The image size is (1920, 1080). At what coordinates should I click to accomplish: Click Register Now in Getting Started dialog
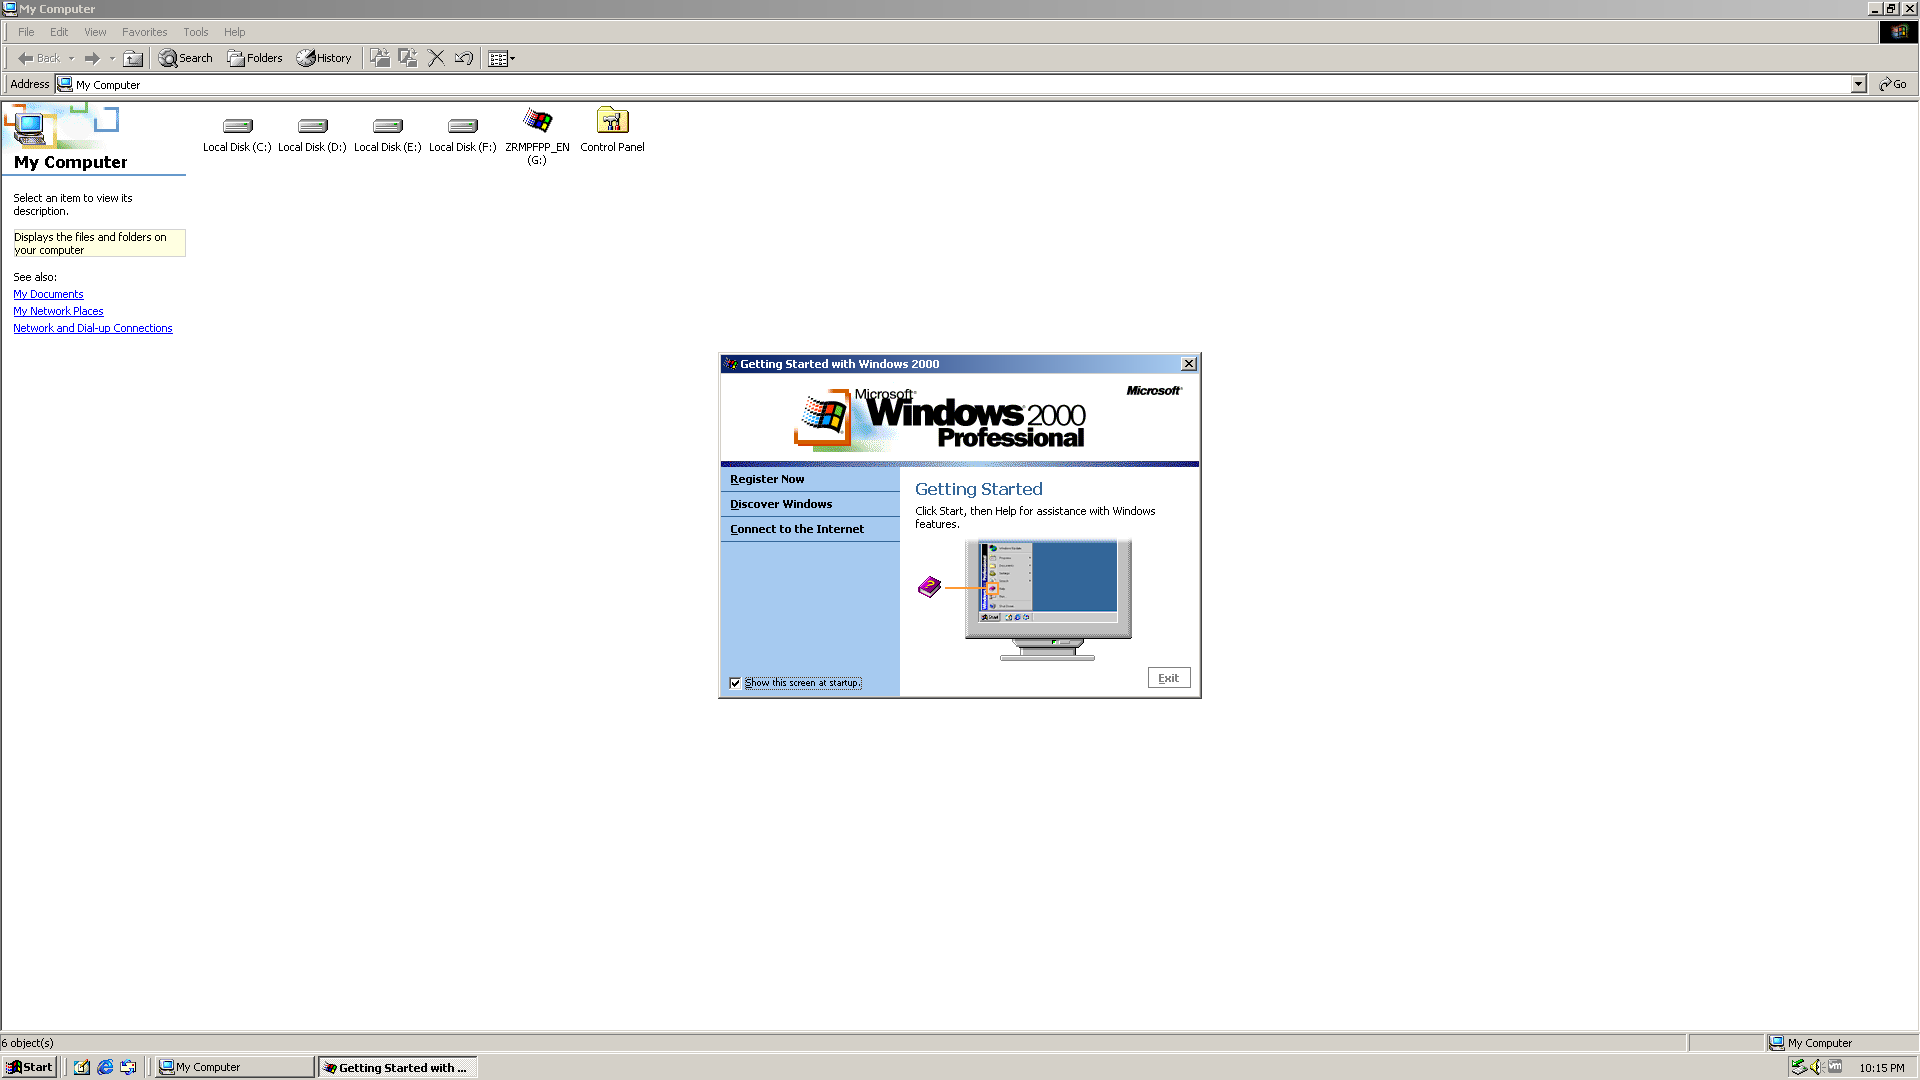767,479
